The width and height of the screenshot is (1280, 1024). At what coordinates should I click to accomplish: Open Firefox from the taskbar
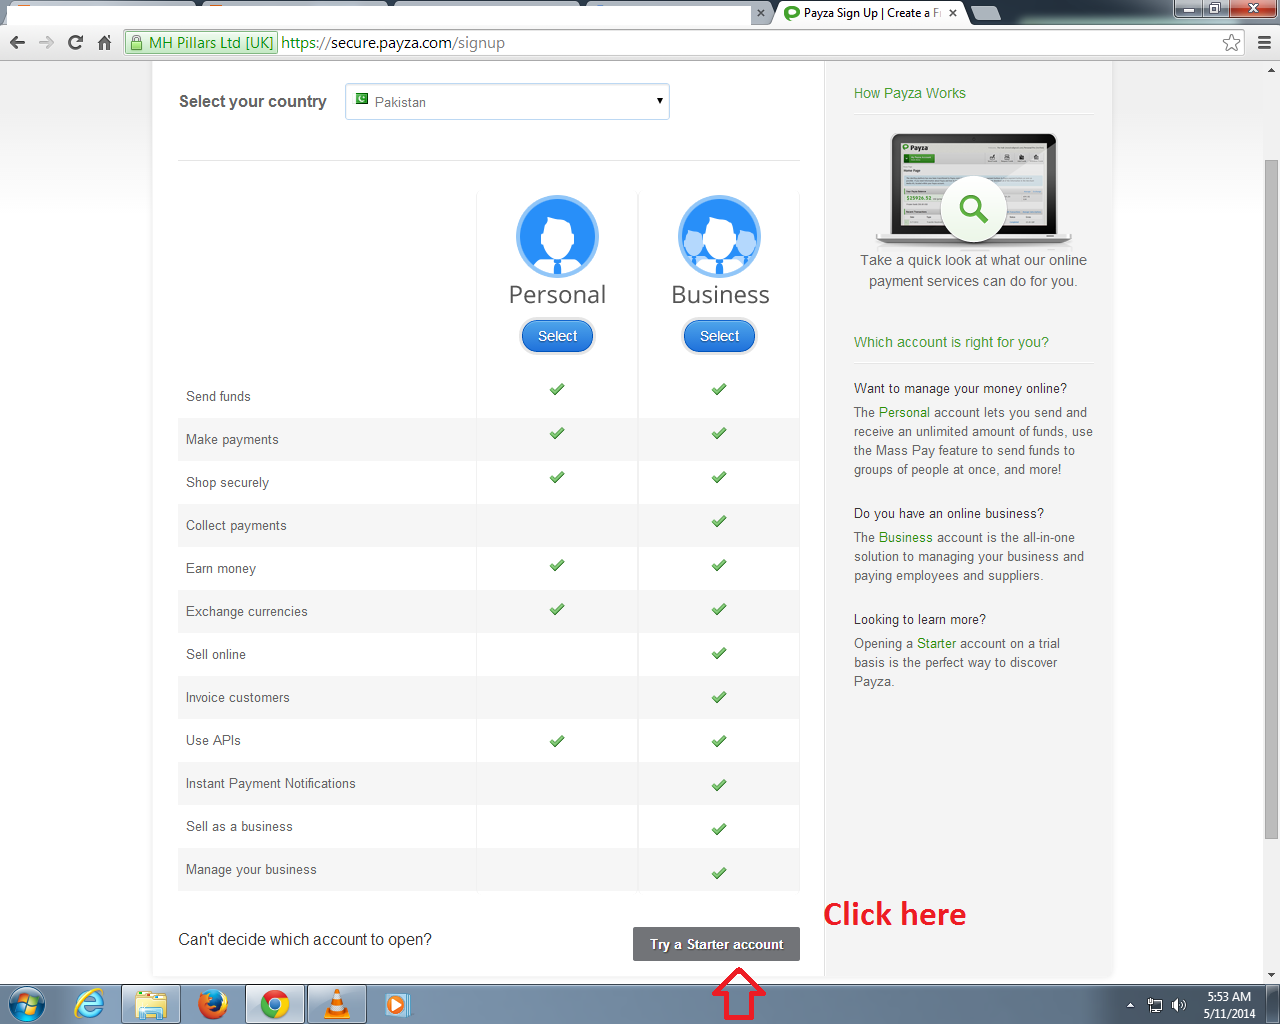(213, 1004)
